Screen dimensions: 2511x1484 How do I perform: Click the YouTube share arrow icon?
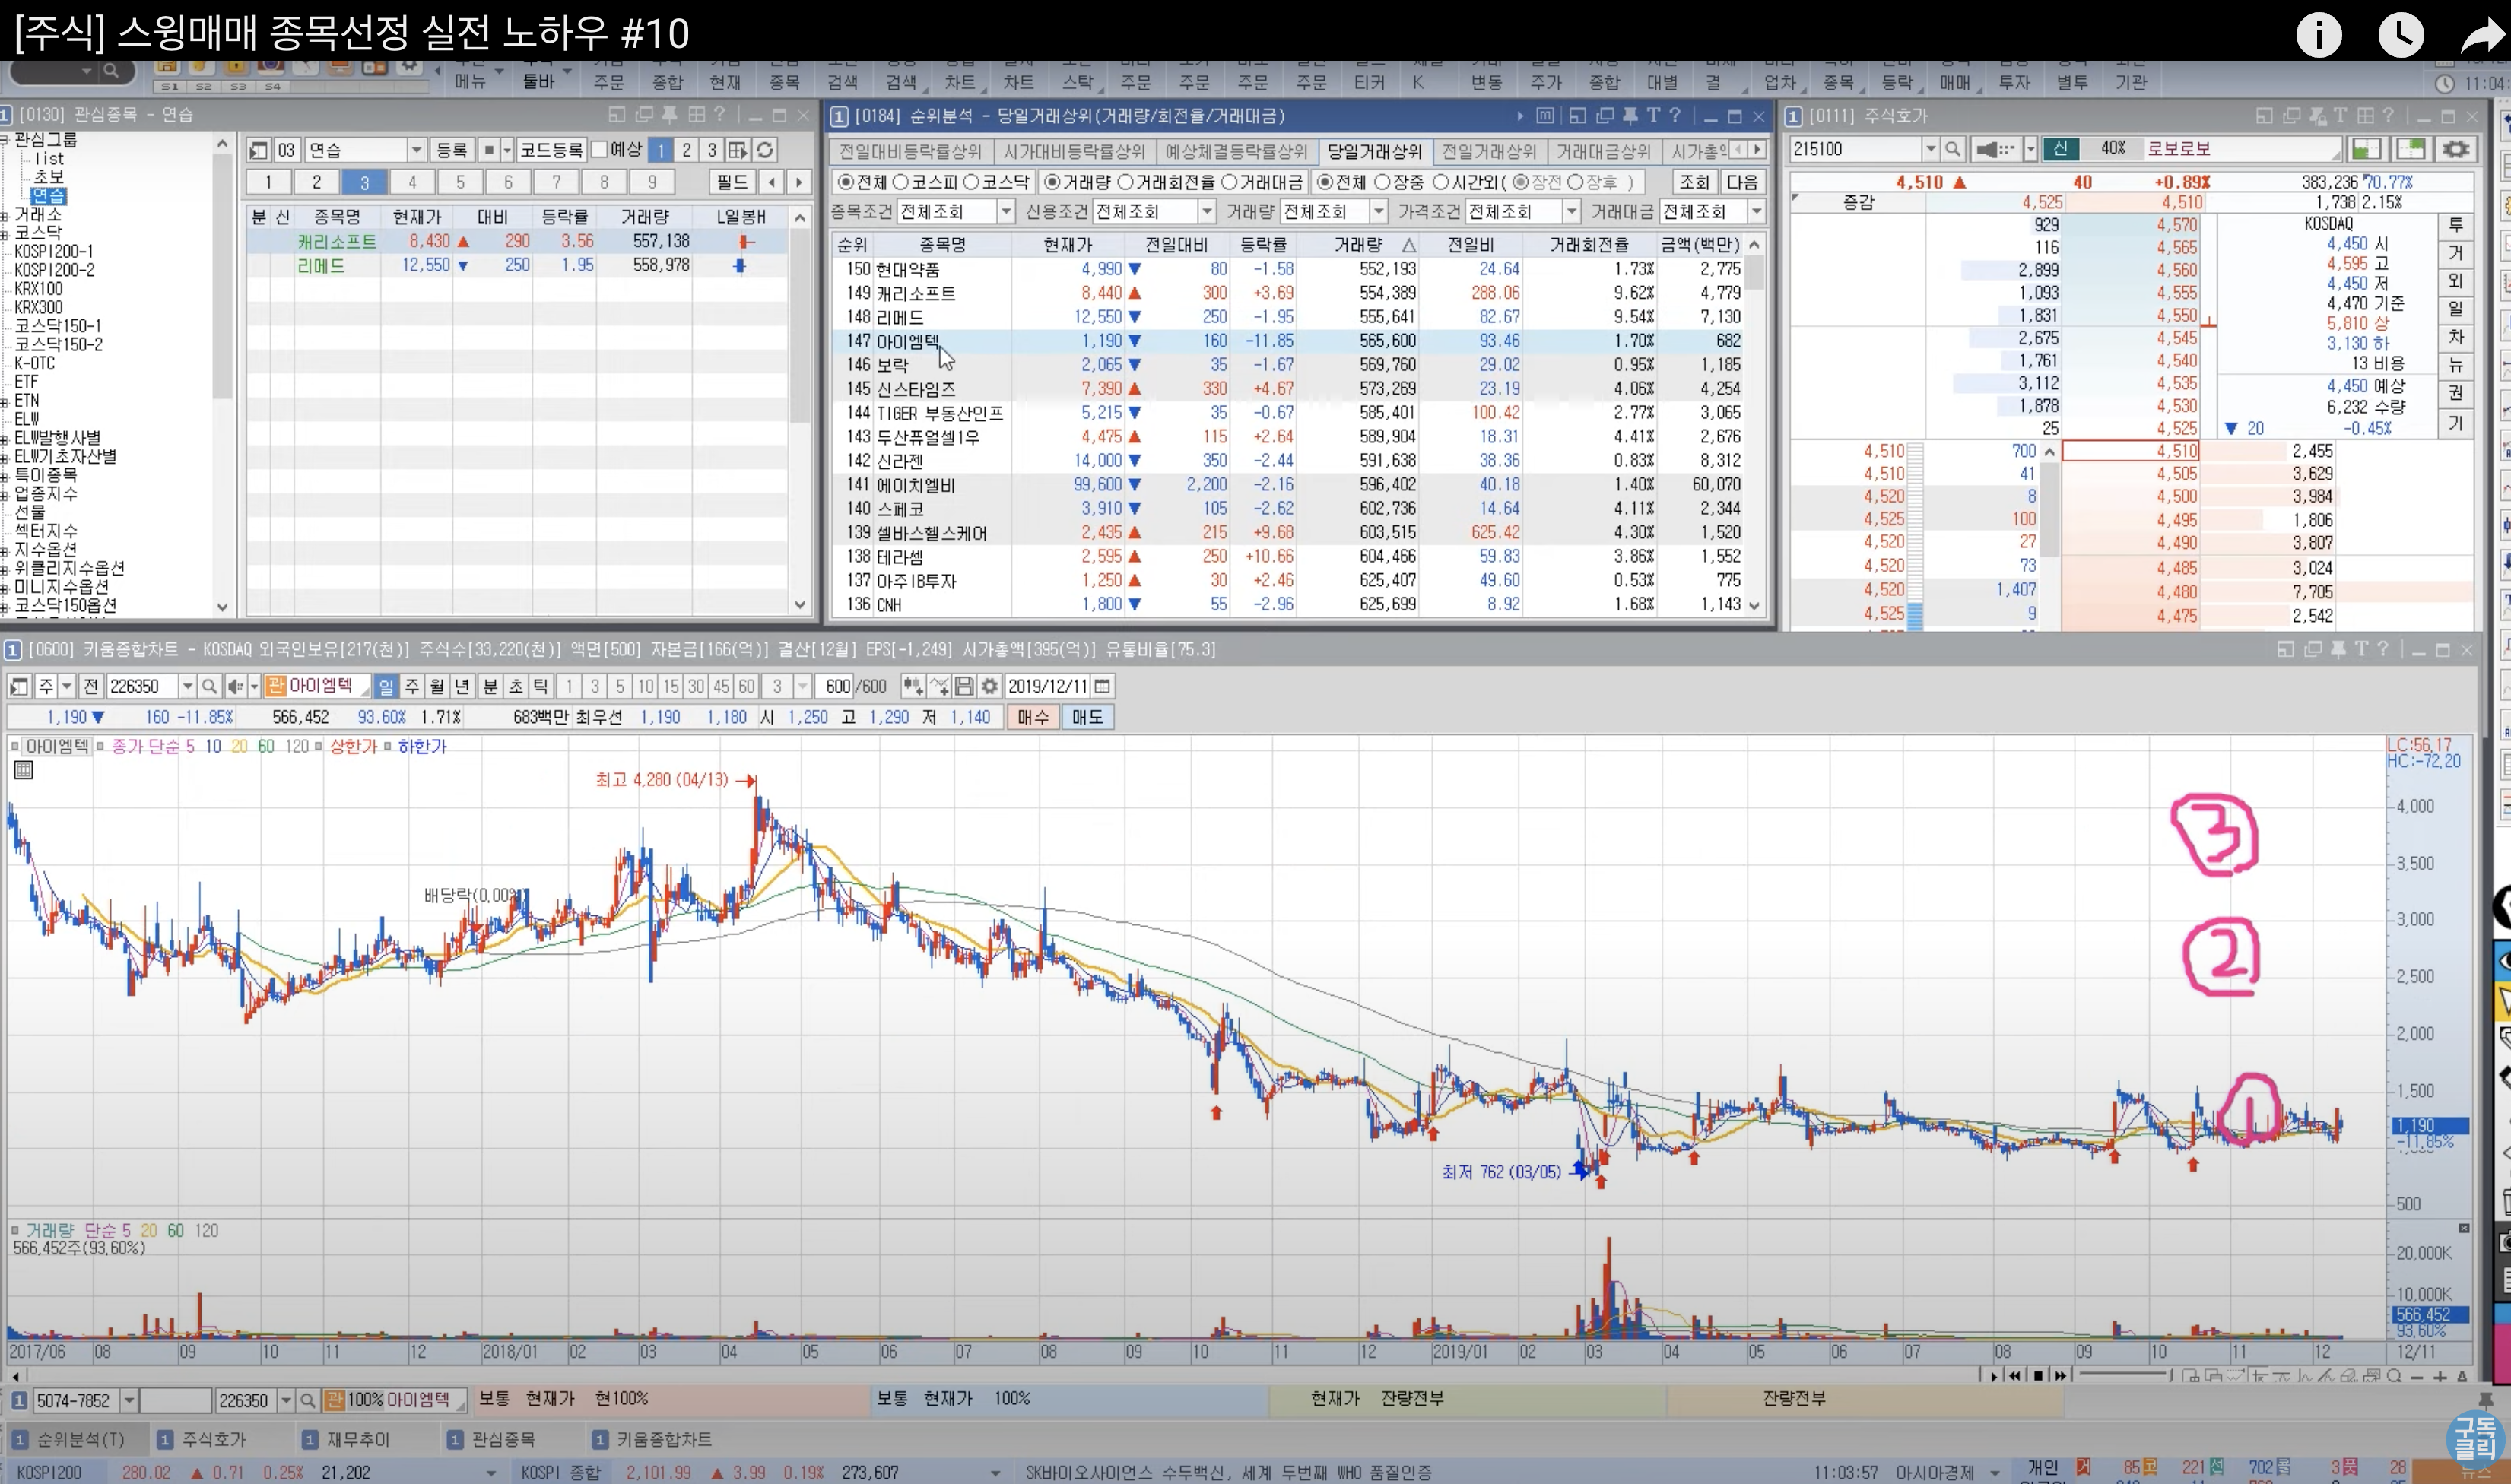point(2481,36)
